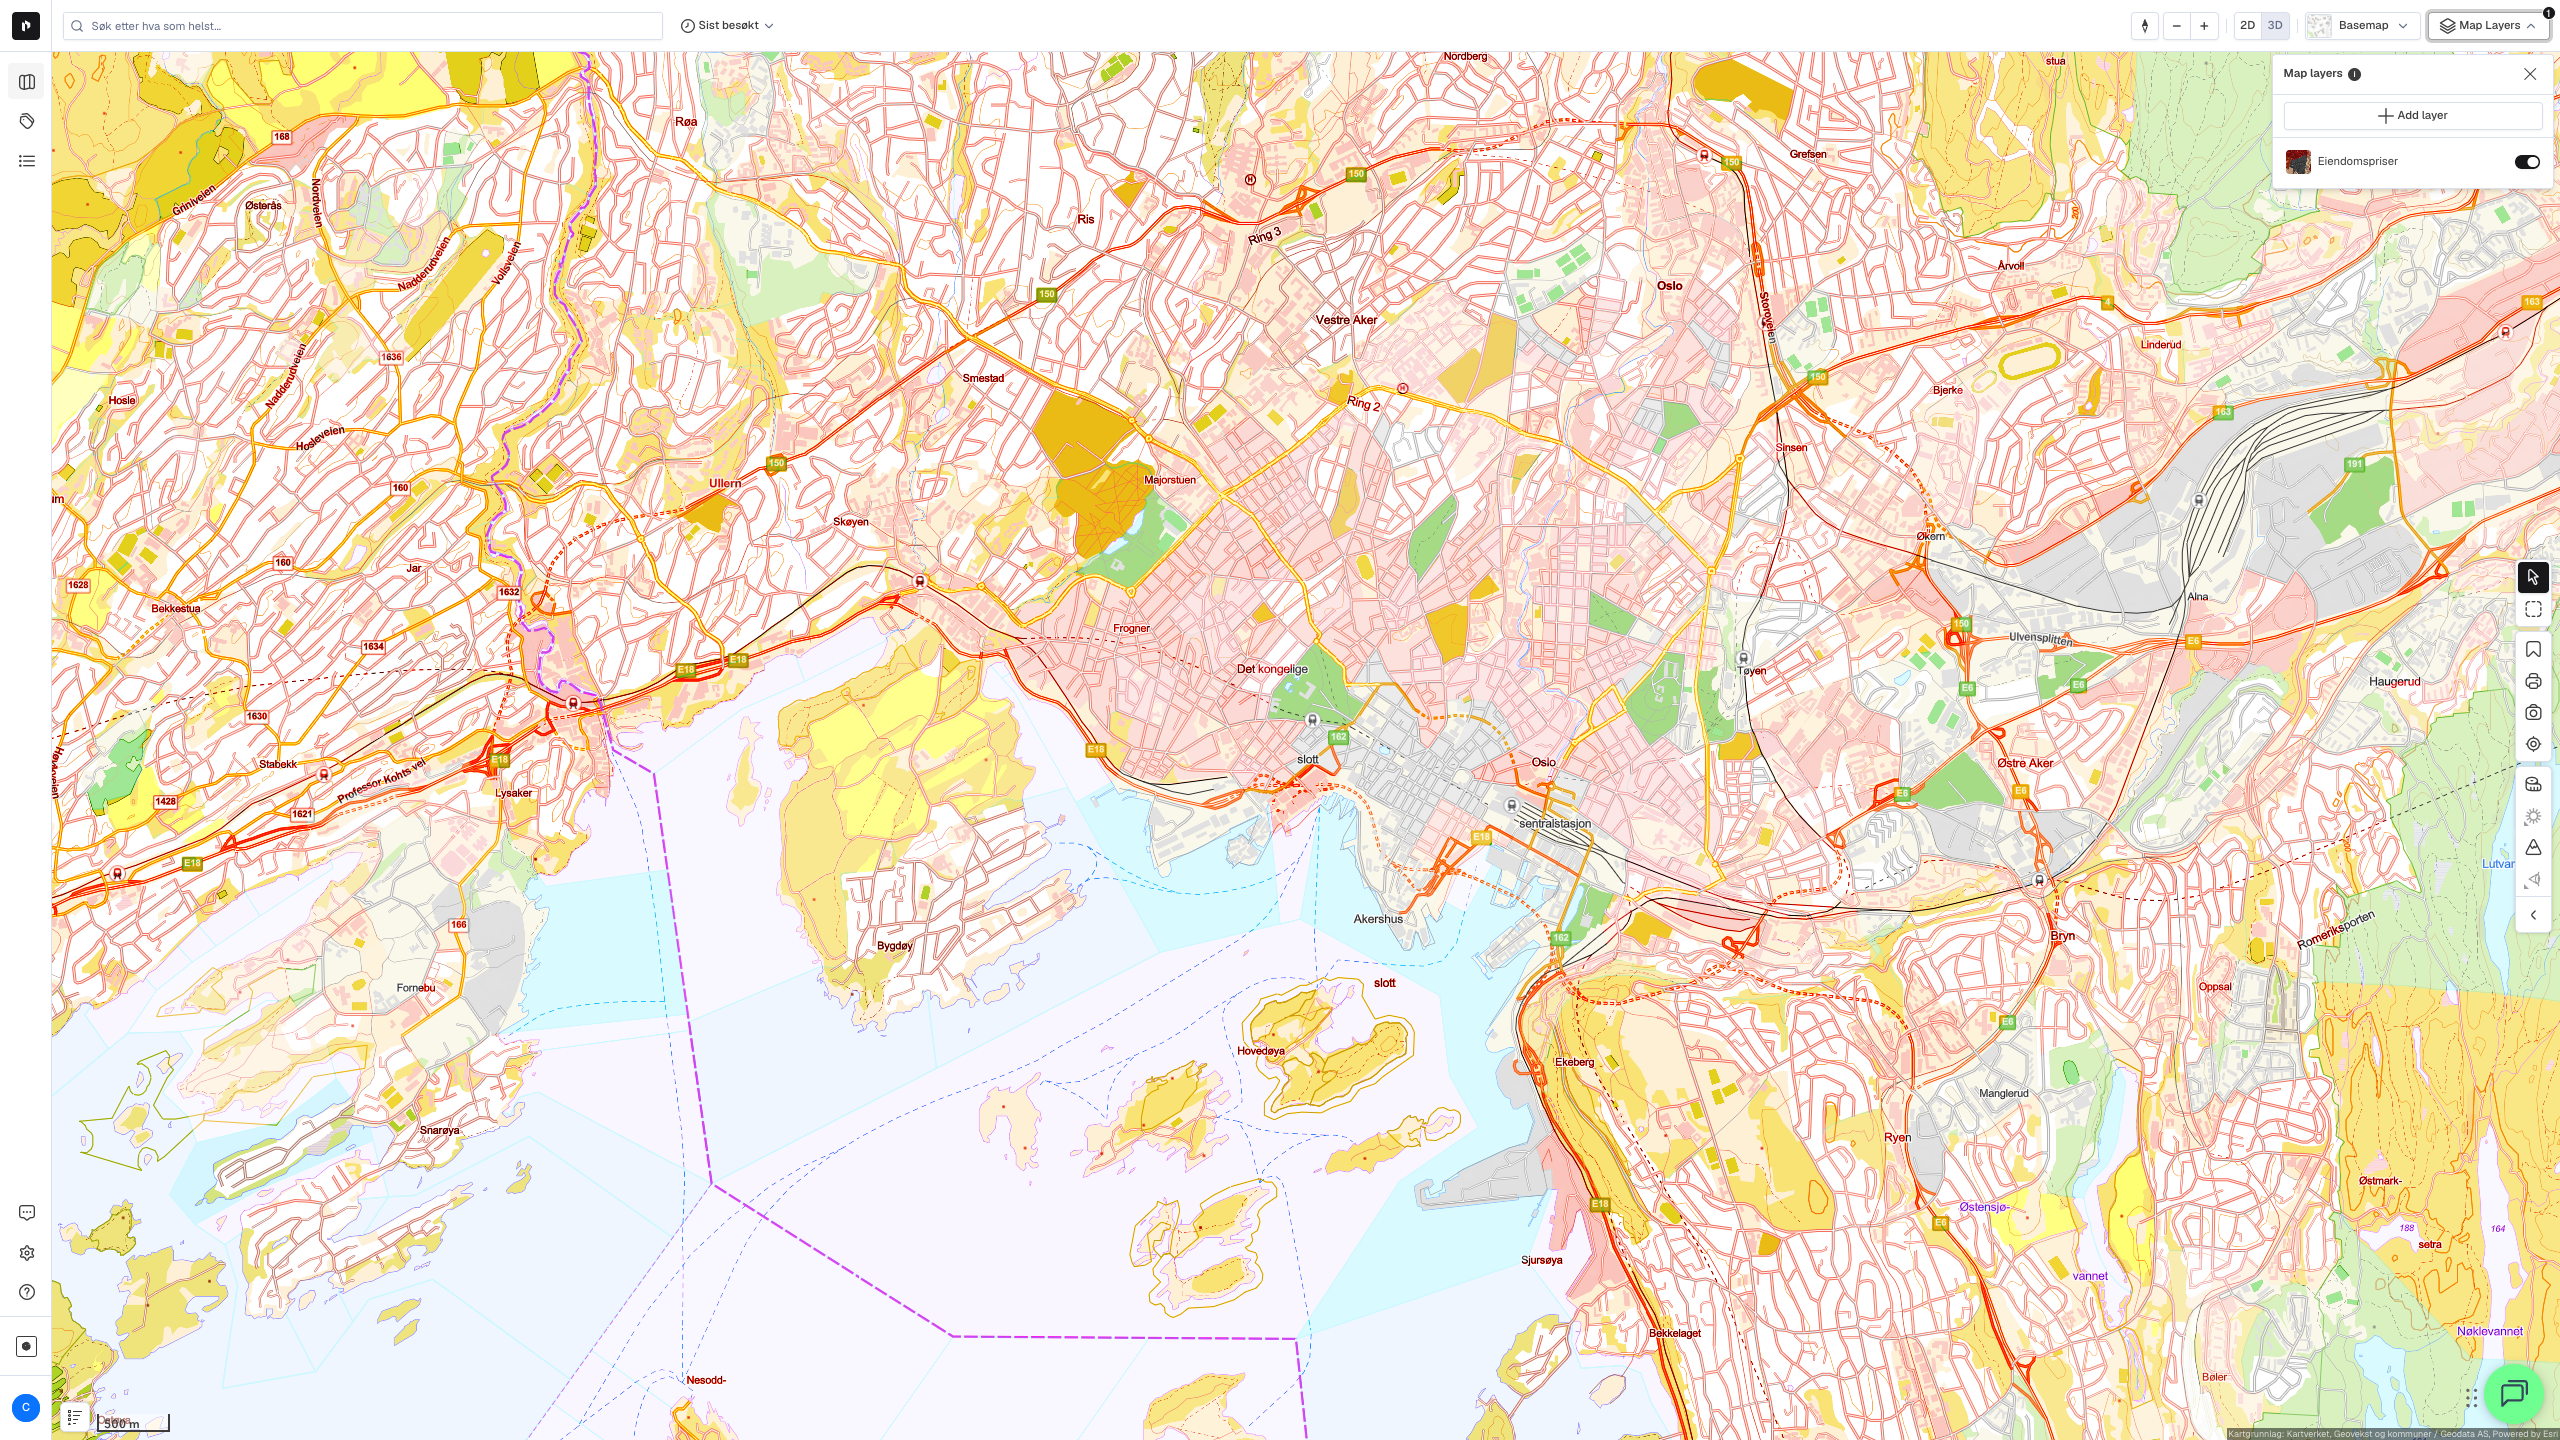2560x1440 pixels.
Task: Click the Sjursøya label on map
Action: click(1541, 1260)
